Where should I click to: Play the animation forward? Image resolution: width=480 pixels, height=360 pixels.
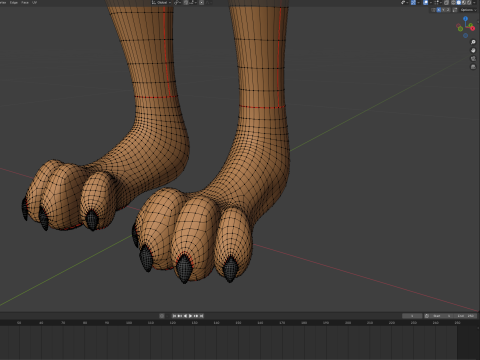coord(191,316)
